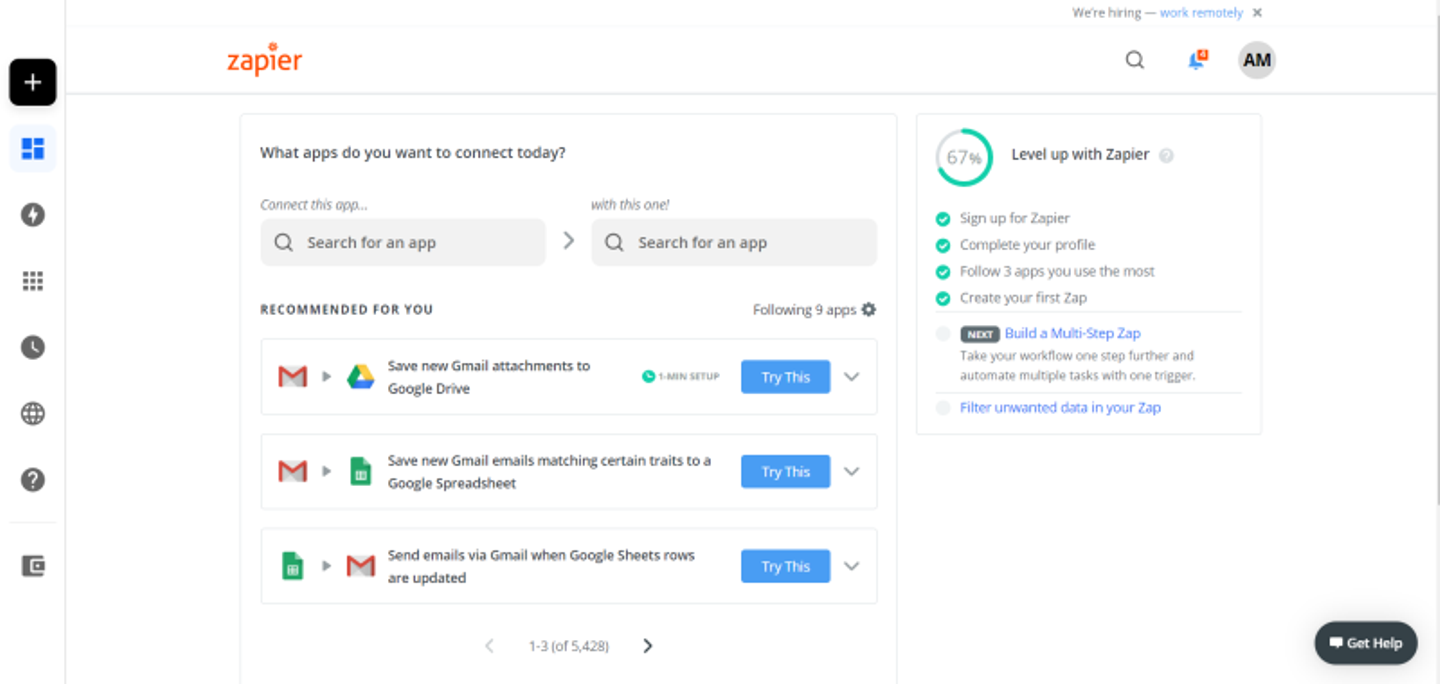The height and width of the screenshot is (684, 1440).
Task: Click Try This for Gmail attachments zap
Action: [x=785, y=377]
